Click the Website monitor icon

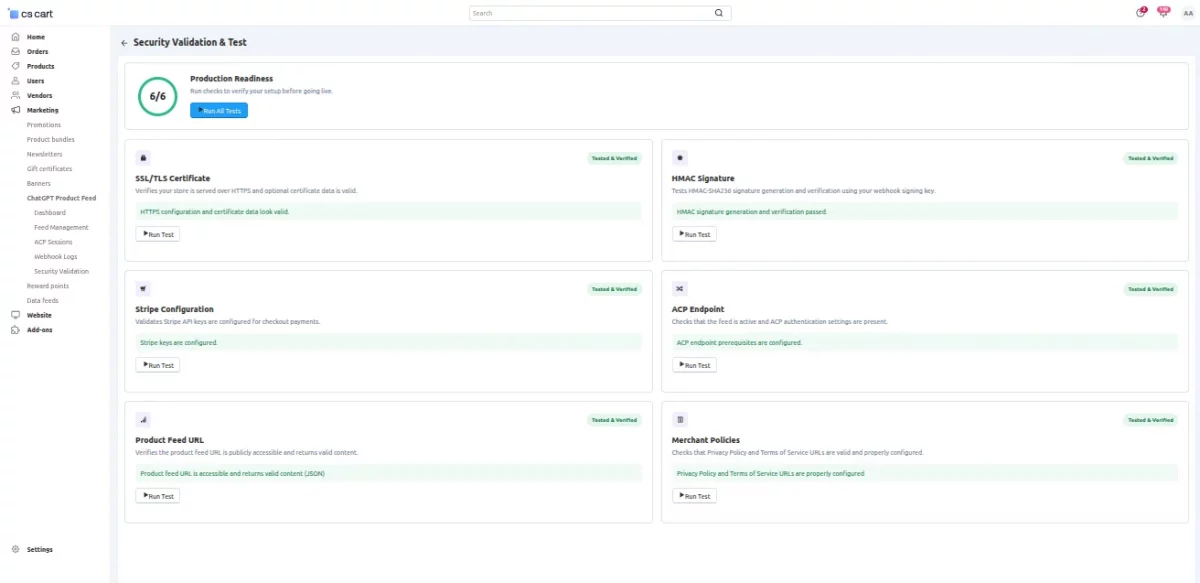[x=15, y=315]
